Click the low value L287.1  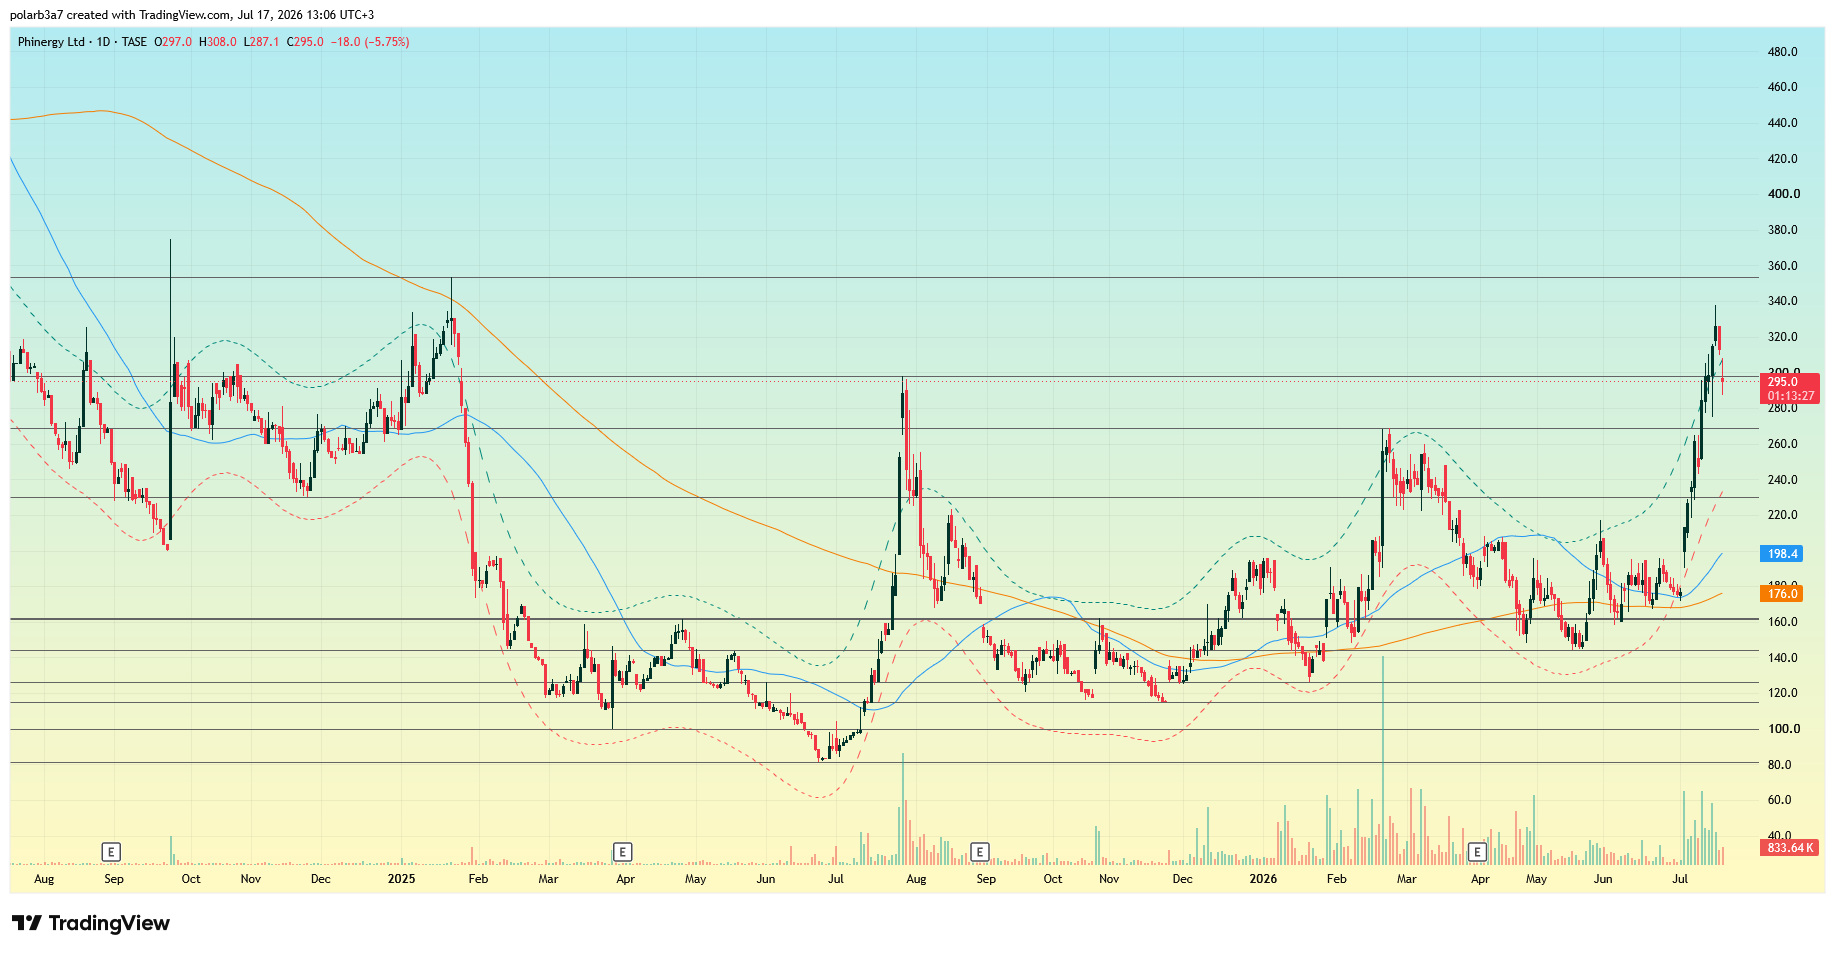tap(262, 42)
